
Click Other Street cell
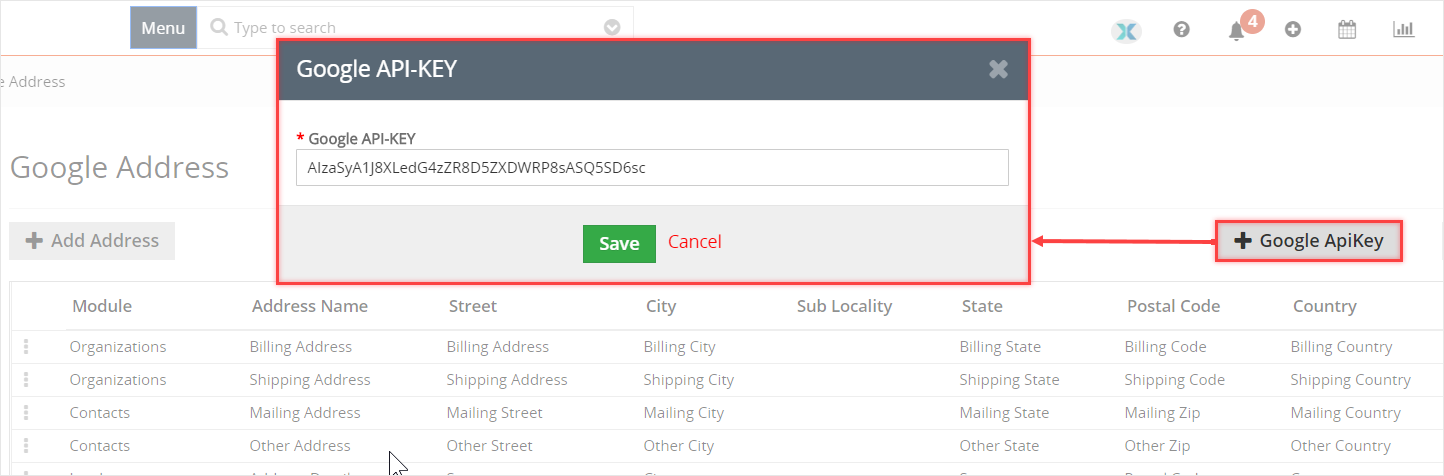click(490, 446)
